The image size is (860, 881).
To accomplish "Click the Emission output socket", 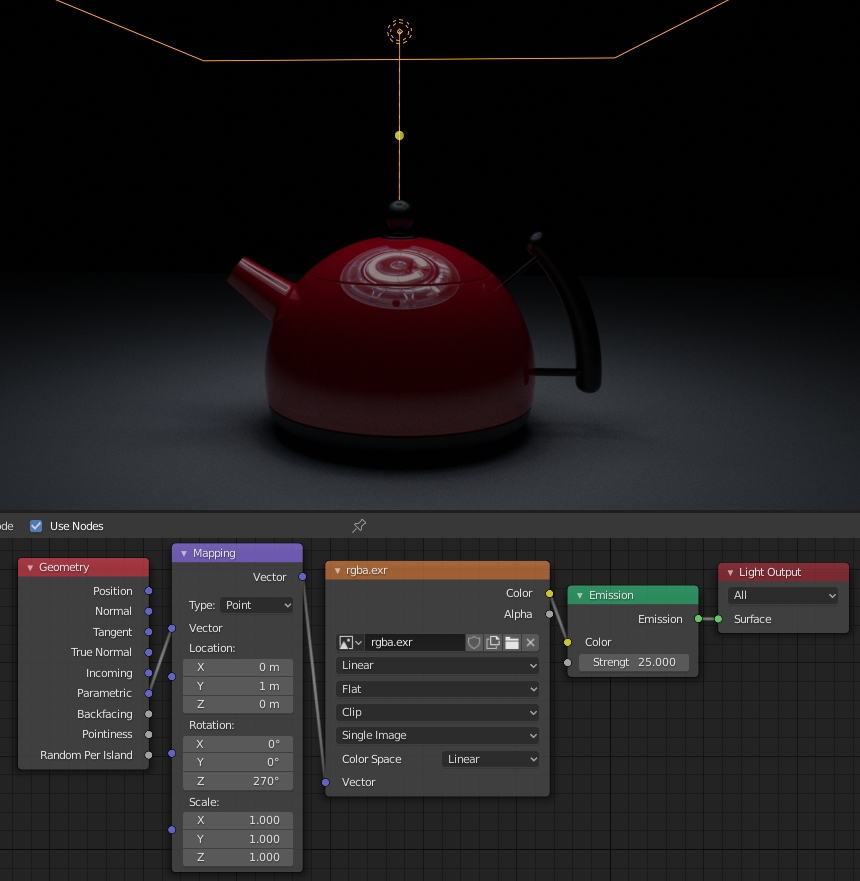I will click(699, 619).
